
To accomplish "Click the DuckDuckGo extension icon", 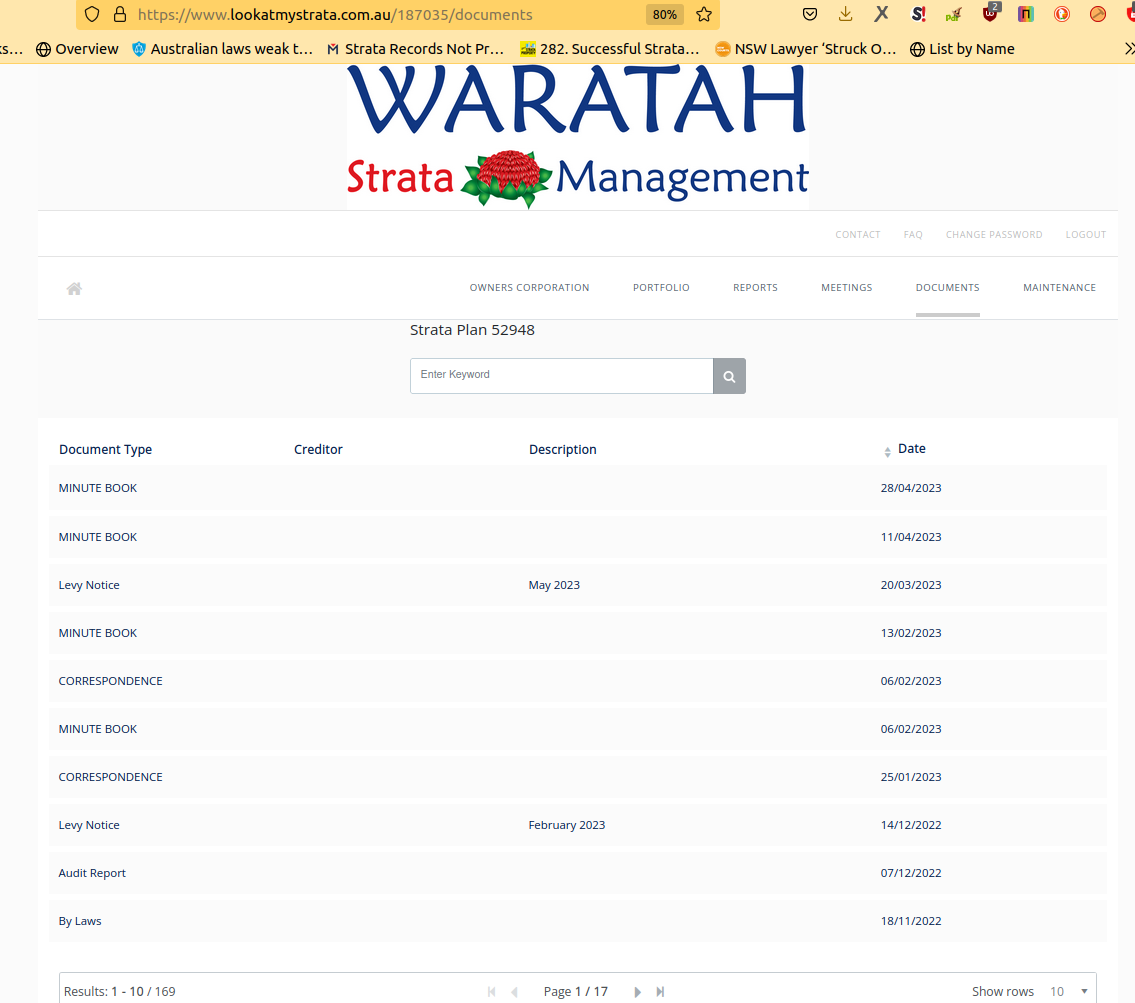I will point(1062,14).
